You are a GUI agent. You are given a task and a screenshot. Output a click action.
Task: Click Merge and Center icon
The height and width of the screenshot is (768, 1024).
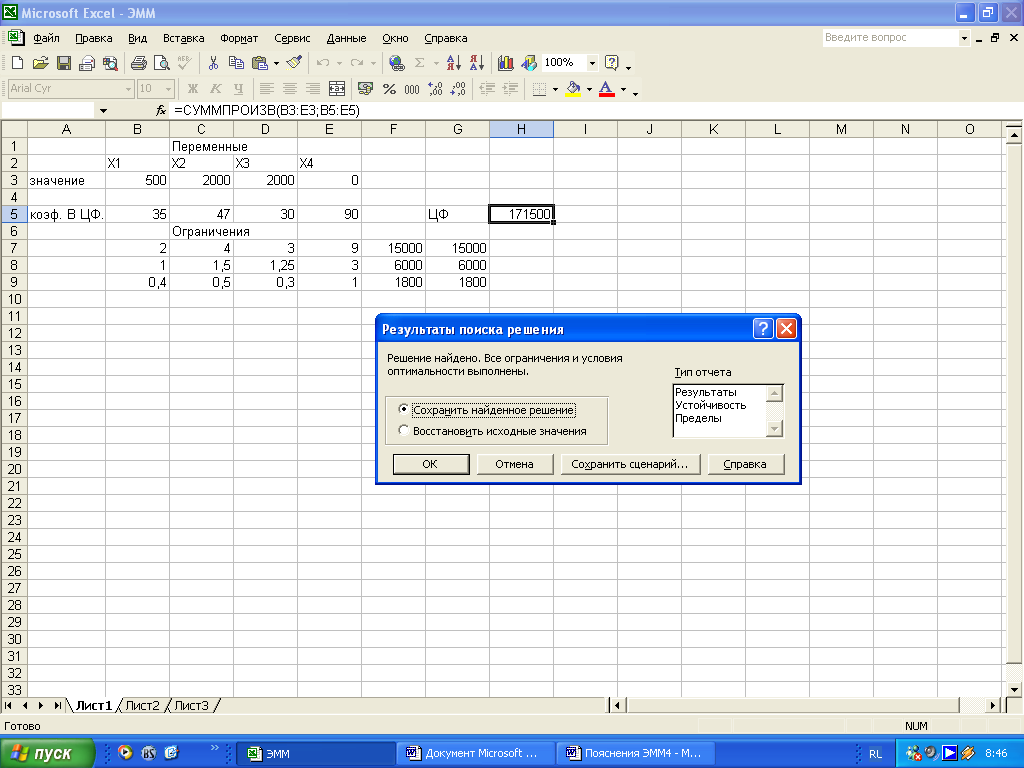tap(337, 89)
